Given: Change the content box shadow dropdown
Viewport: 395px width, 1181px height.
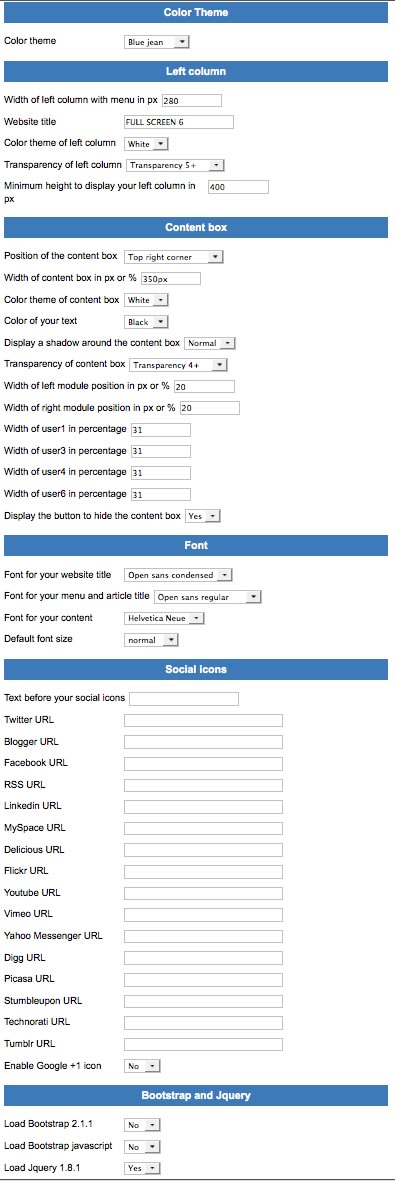Looking at the screenshot, I should 210,343.
